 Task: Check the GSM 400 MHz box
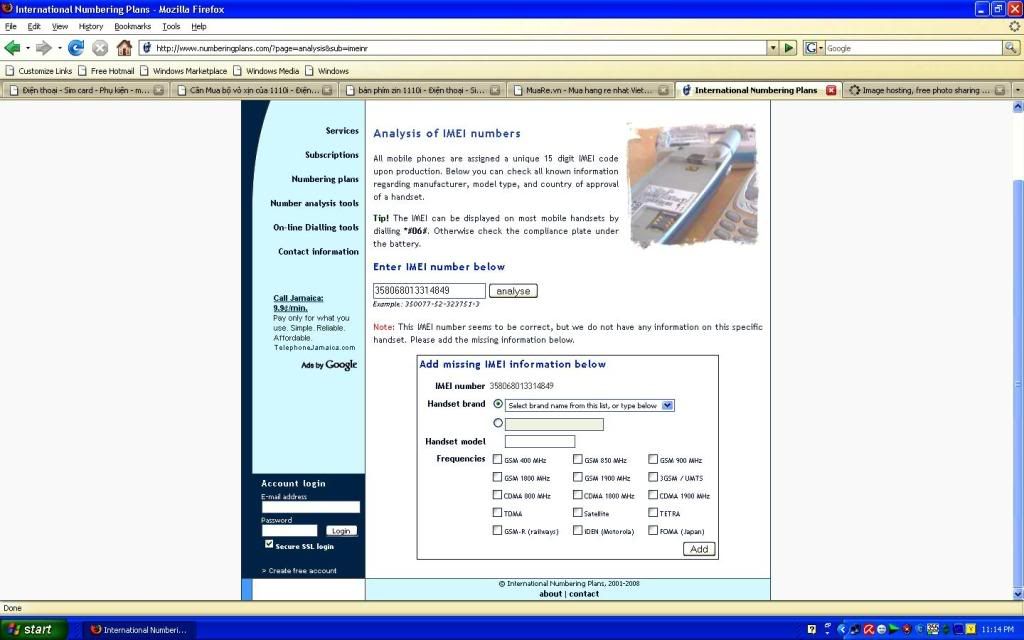click(x=498, y=460)
